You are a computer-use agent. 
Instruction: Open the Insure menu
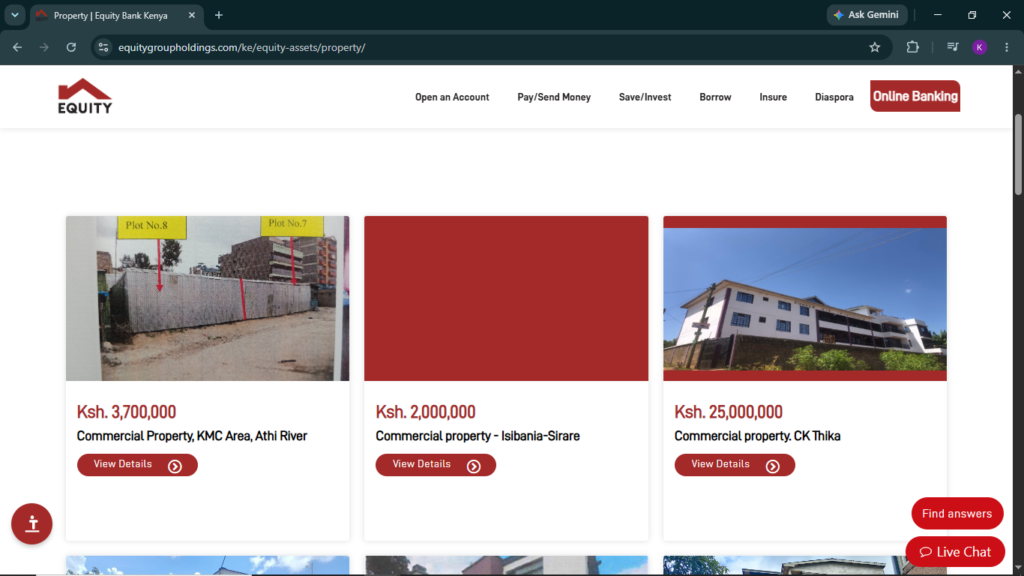click(x=773, y=97)
